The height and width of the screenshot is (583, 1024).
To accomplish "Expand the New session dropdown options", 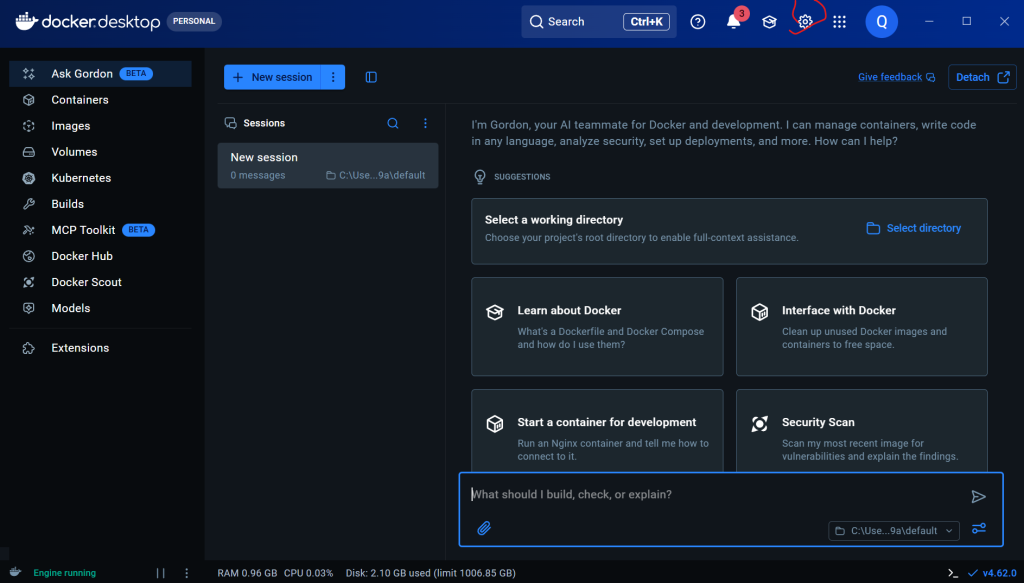I will click(333, 77).
